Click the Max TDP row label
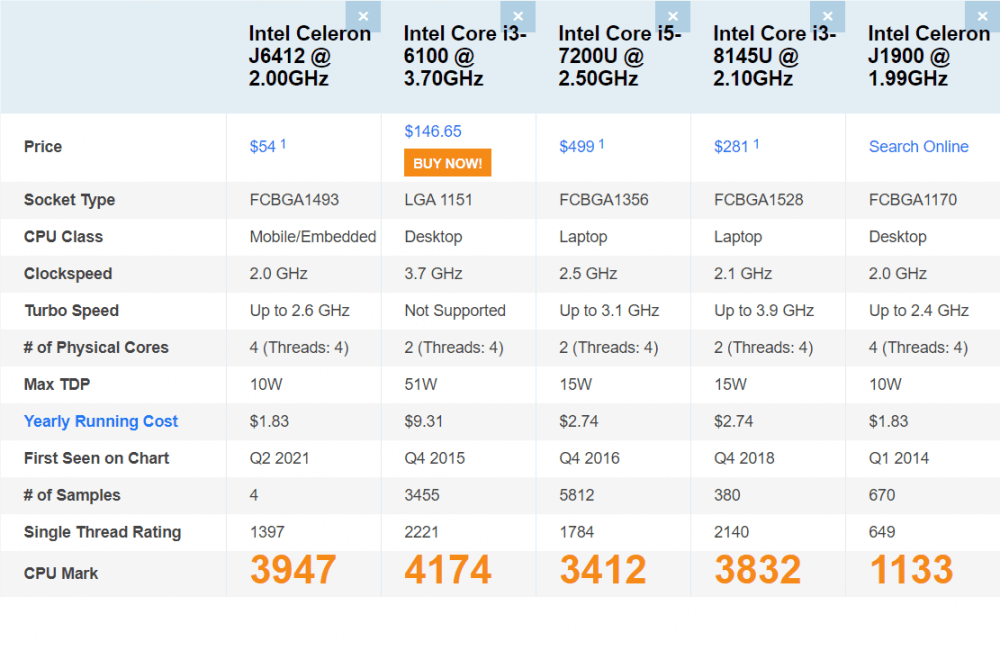The width and height of the screenshot is (1000, 651). [57, 384]
